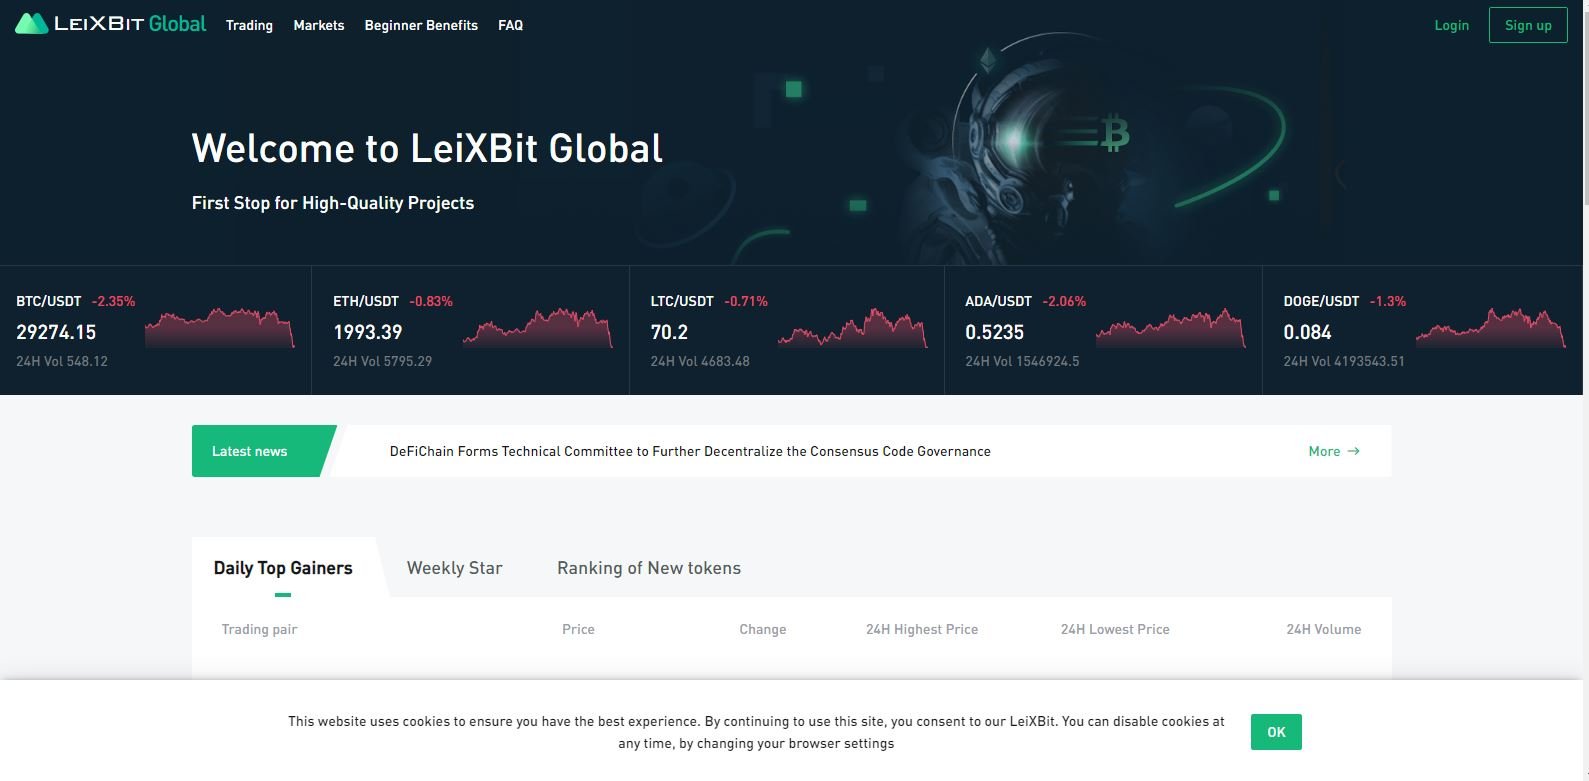Image resolution: width=1589 pixels, height=781 pixels.
Task: Switch to the Weekly Star tab
Action: pos(455,568)
